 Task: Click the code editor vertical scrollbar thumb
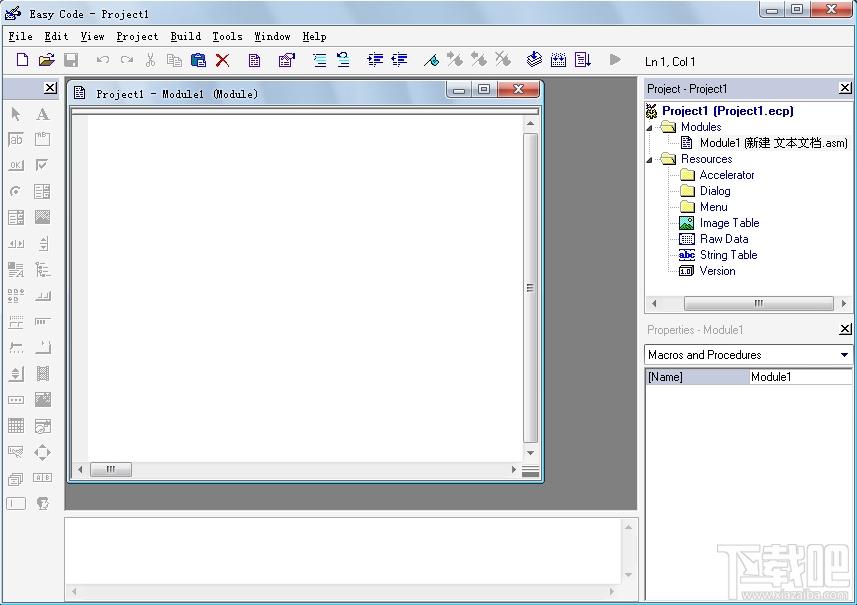[530, 287]
